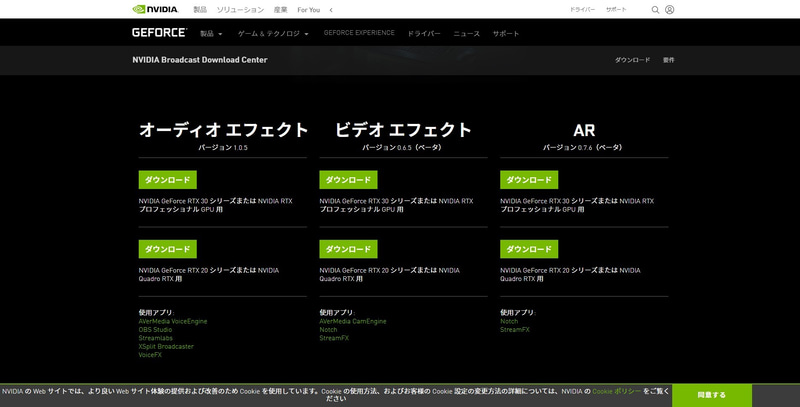Download Video Effects for RTX 20
The width and height of the screenshot is (800, 407).
[x=348, y=249]
